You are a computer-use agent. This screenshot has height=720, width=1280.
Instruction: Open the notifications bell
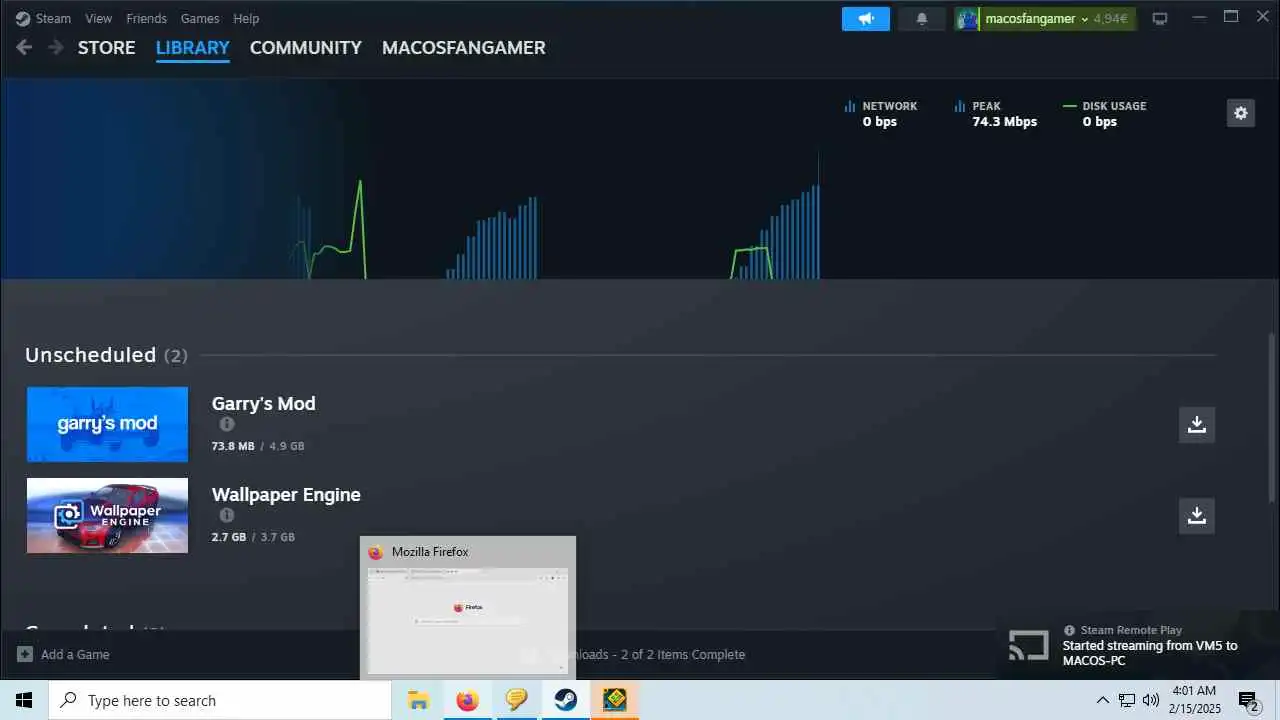pyautogui.click(x=922, y=19)
